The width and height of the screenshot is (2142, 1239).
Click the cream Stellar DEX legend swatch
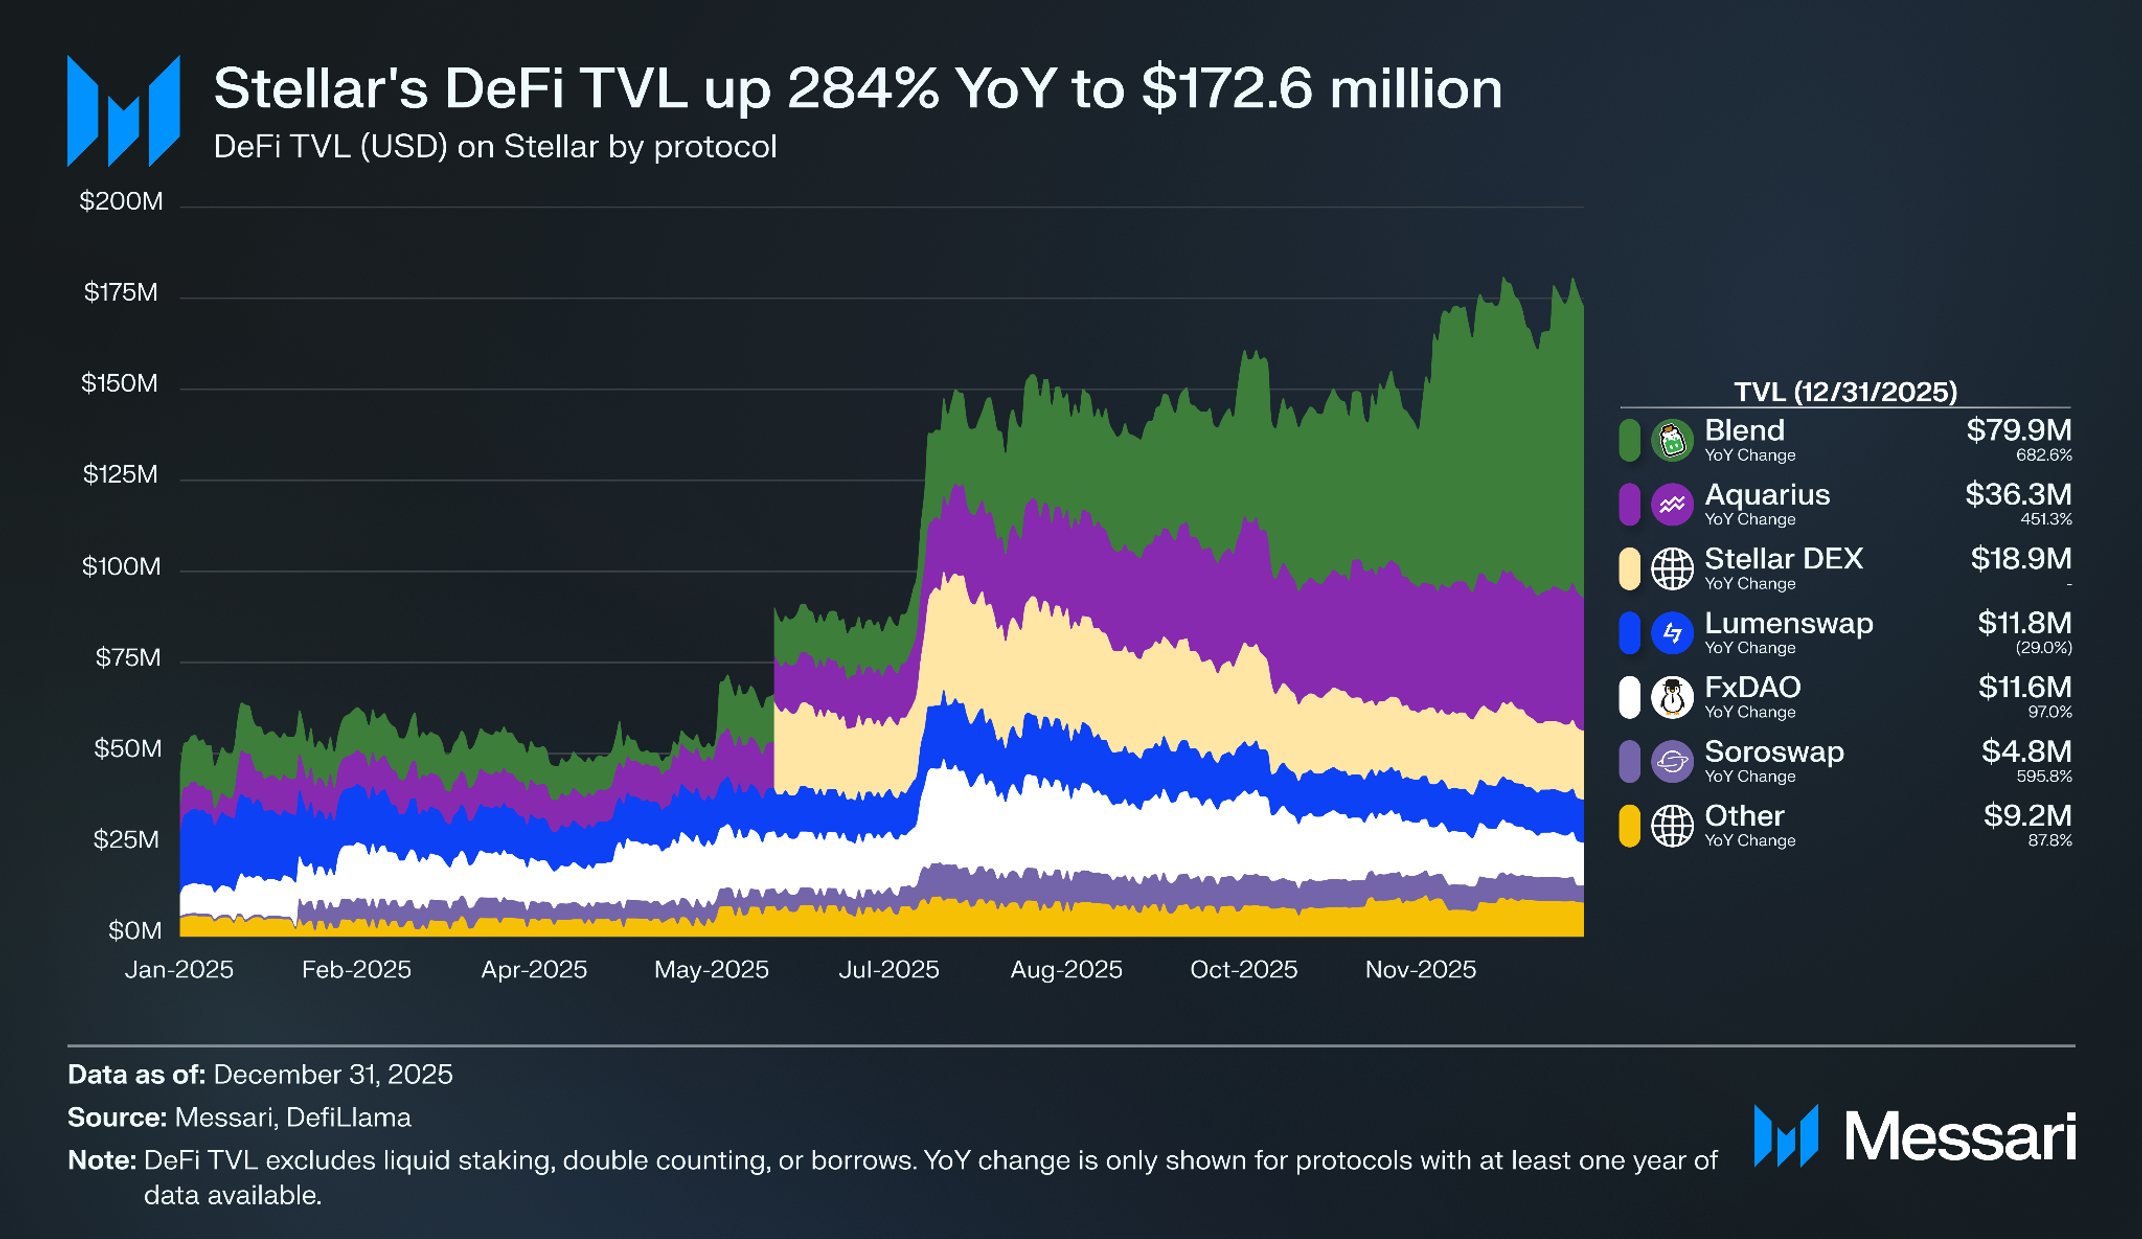click(x=1629, y=569)
